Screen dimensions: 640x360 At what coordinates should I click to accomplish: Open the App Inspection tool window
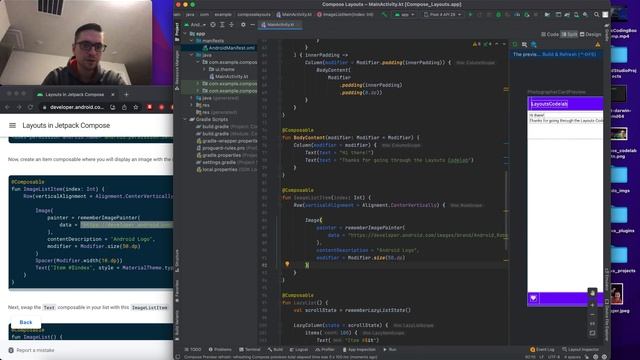point(359,349)
